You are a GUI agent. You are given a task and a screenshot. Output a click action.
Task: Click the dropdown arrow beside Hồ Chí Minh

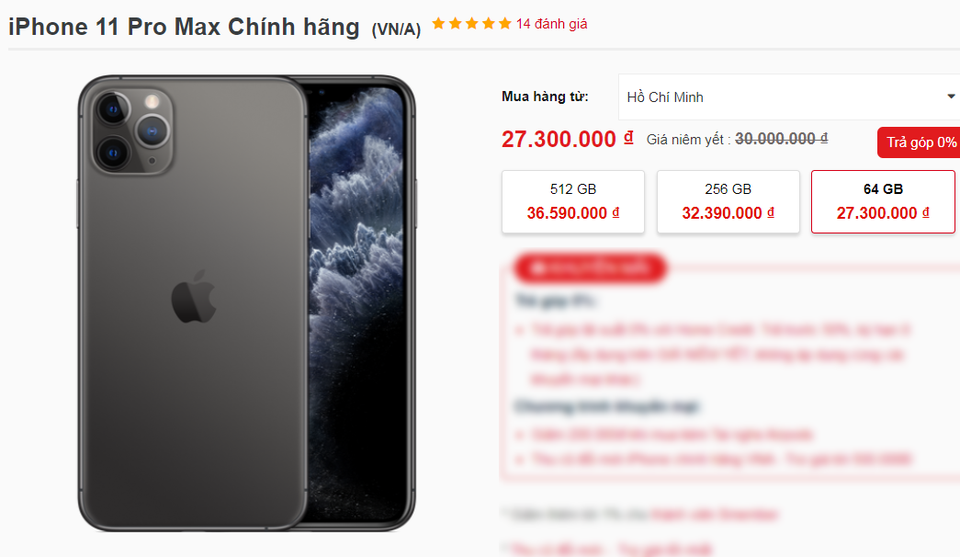(x=951, y=97)
